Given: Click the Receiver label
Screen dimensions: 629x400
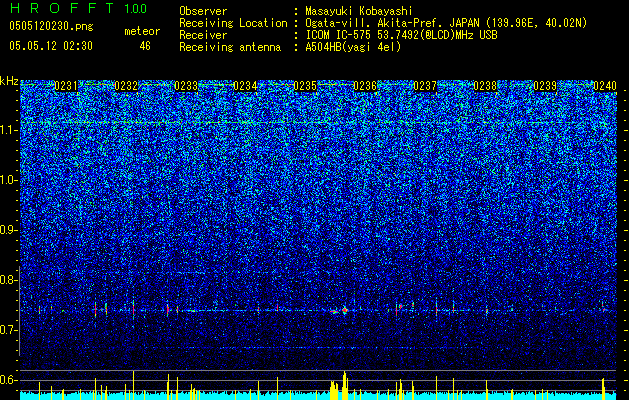Looking at the screenshot, I should (203, 35).
